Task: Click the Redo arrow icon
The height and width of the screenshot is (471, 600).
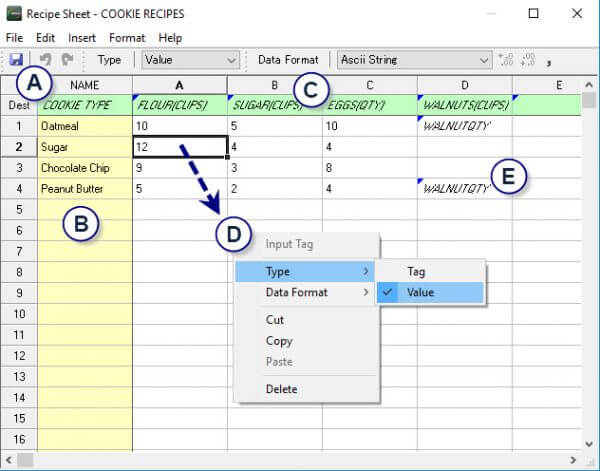Action: [68, 60]
